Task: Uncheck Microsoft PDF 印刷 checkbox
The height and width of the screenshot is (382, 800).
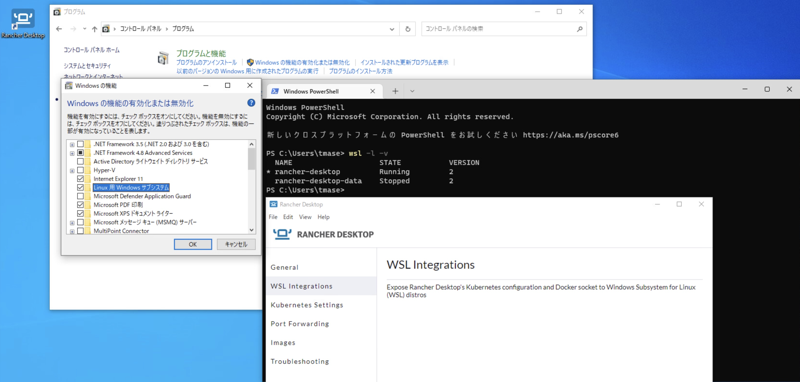Action: (81, 205)
